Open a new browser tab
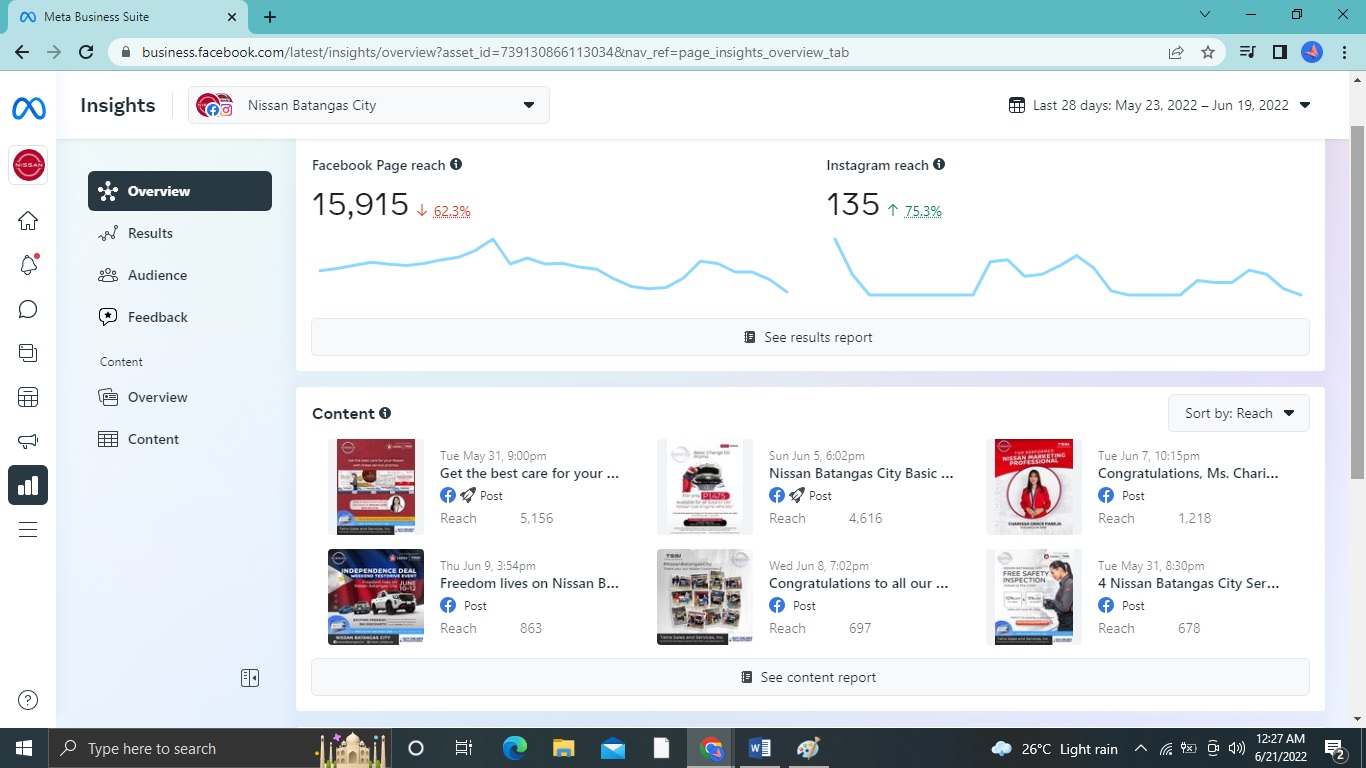Image resolution: width=1366 pixels, height=768 pixels. [270, 17]
